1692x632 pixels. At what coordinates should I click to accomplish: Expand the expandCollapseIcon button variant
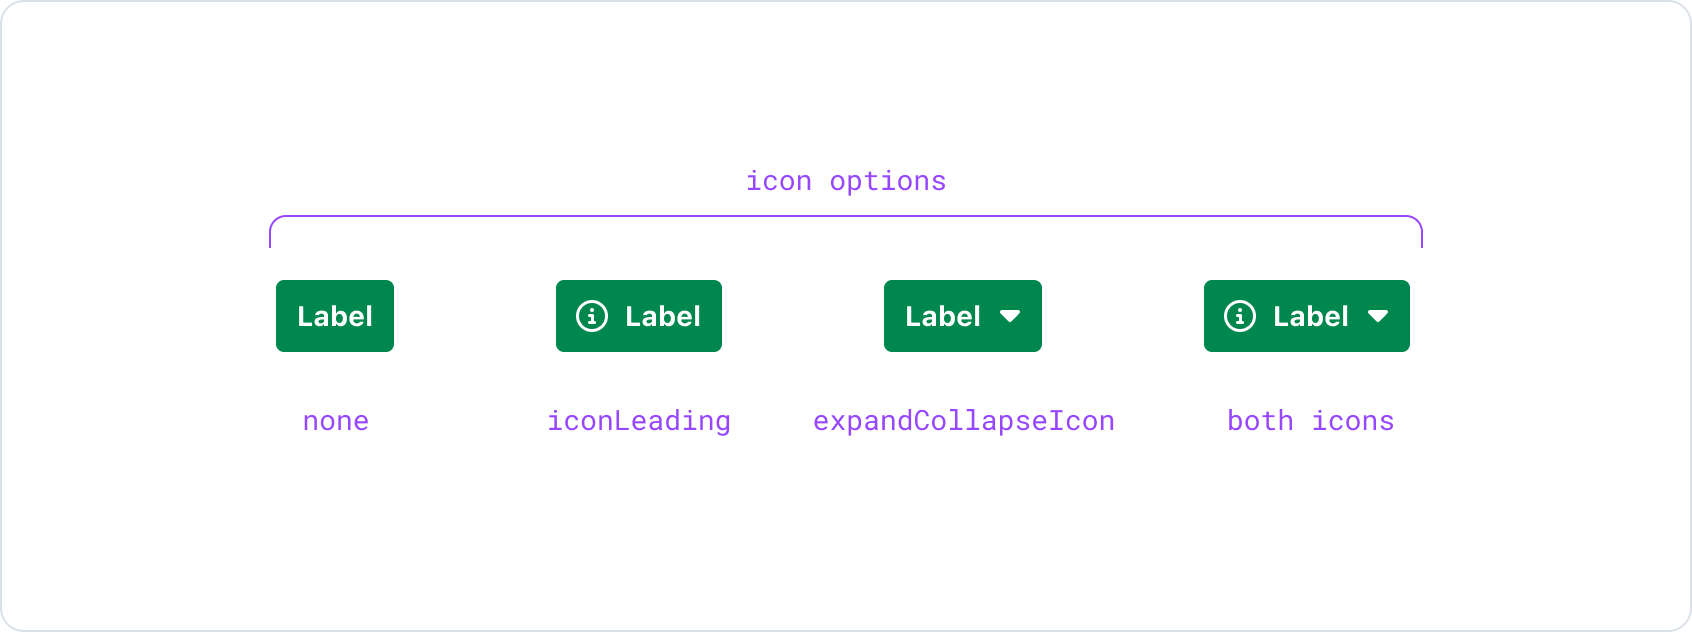pyautogui.click(x=962, y=316)
